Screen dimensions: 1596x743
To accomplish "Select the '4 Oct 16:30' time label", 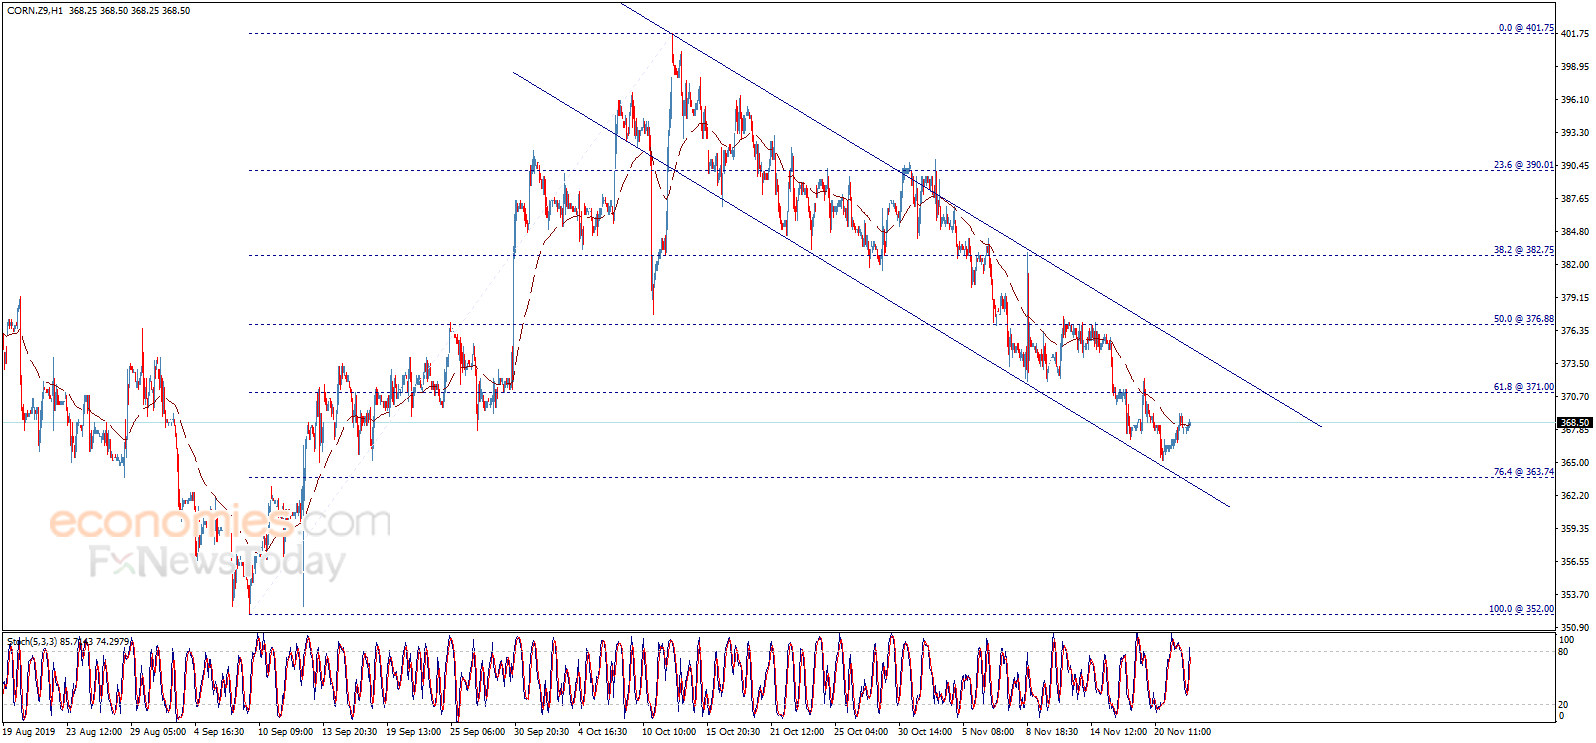I will point(602,732).
